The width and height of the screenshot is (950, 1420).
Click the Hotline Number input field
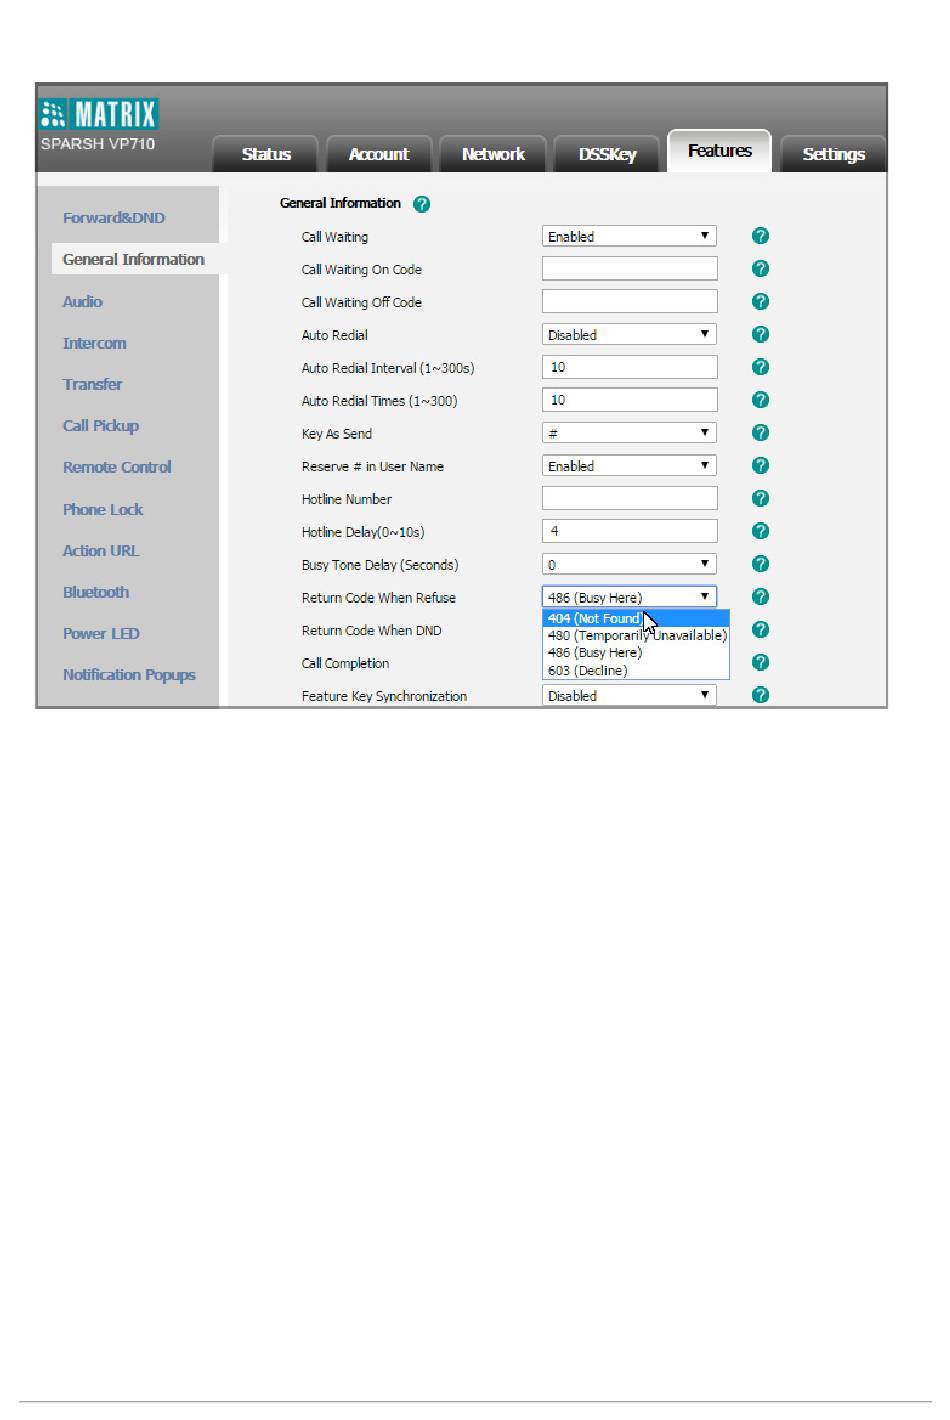pyautogui.click(x=629, y=498)
